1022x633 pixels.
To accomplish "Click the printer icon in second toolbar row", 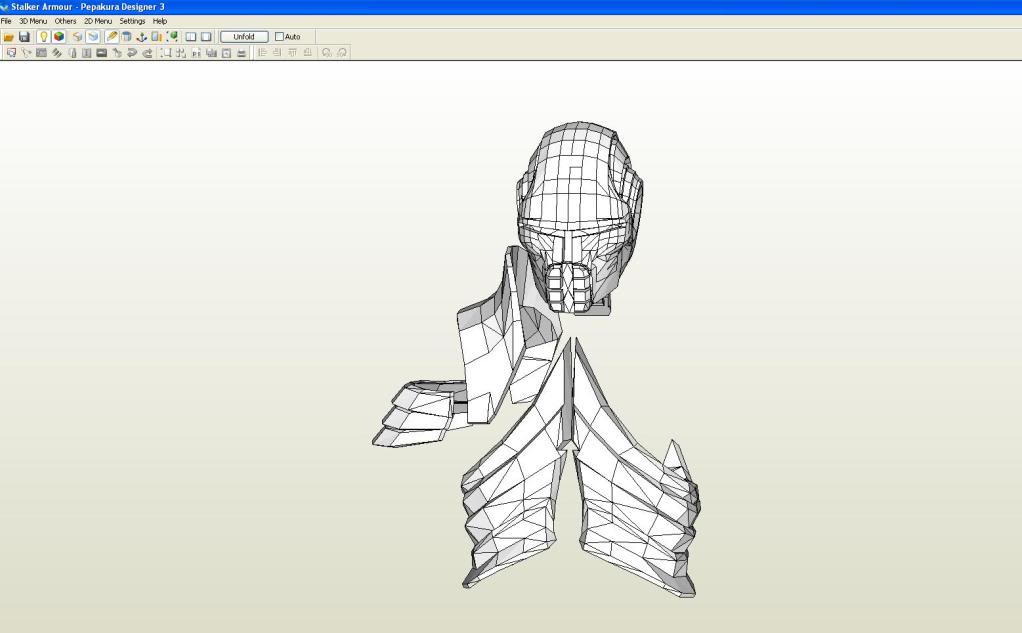I will [x=242, y=53].
